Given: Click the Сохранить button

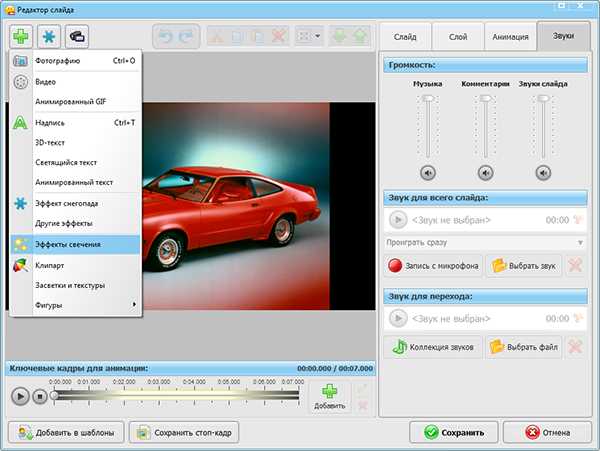Looking at the screenshot, I should tap(454, 433).
